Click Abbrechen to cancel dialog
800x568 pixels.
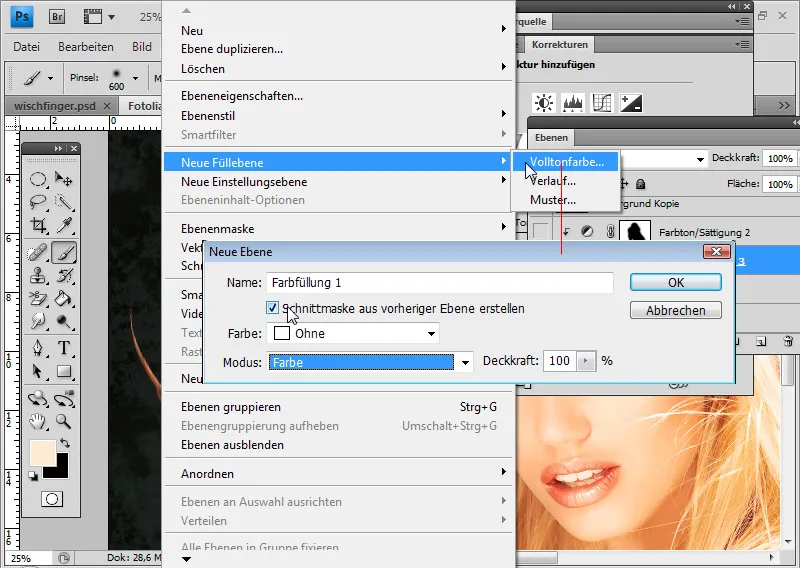tap(676, 310)
